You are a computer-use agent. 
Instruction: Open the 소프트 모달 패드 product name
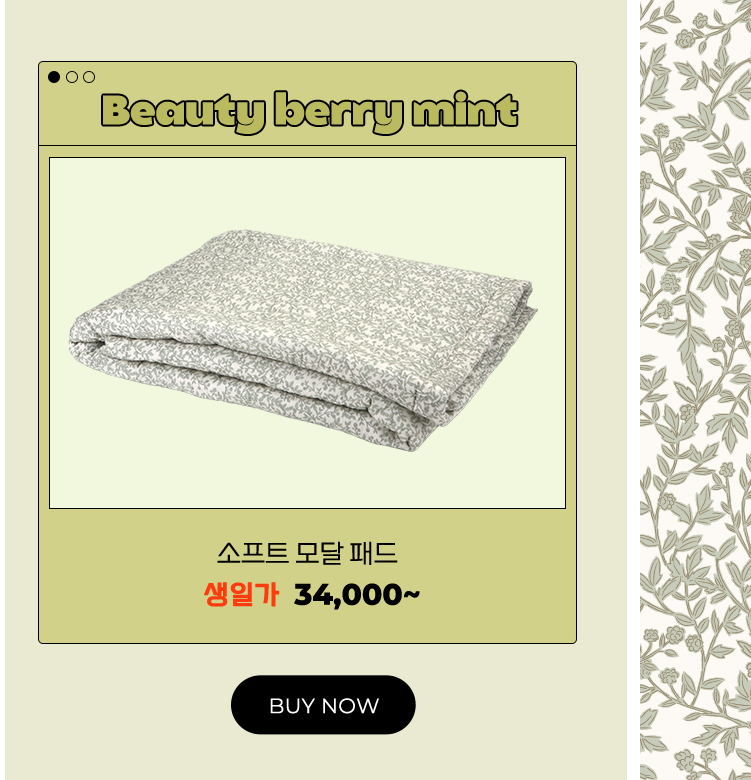[x=307, y=553]
